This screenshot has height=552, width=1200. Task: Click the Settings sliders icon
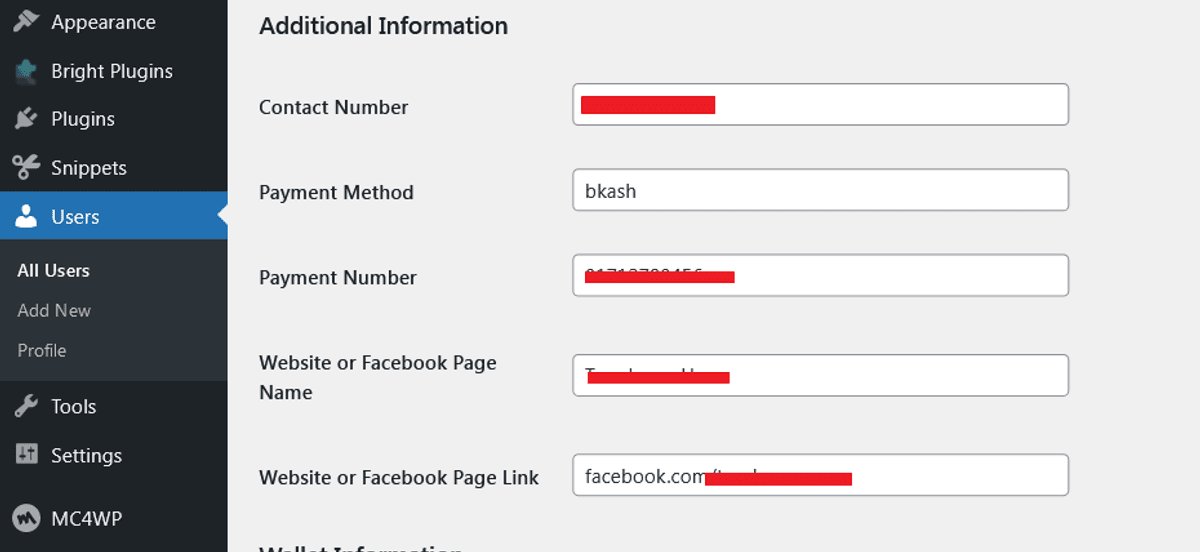(27, 455)
